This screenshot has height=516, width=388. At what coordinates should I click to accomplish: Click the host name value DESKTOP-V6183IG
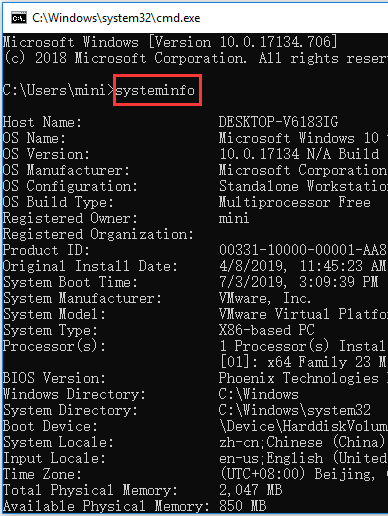278,122
